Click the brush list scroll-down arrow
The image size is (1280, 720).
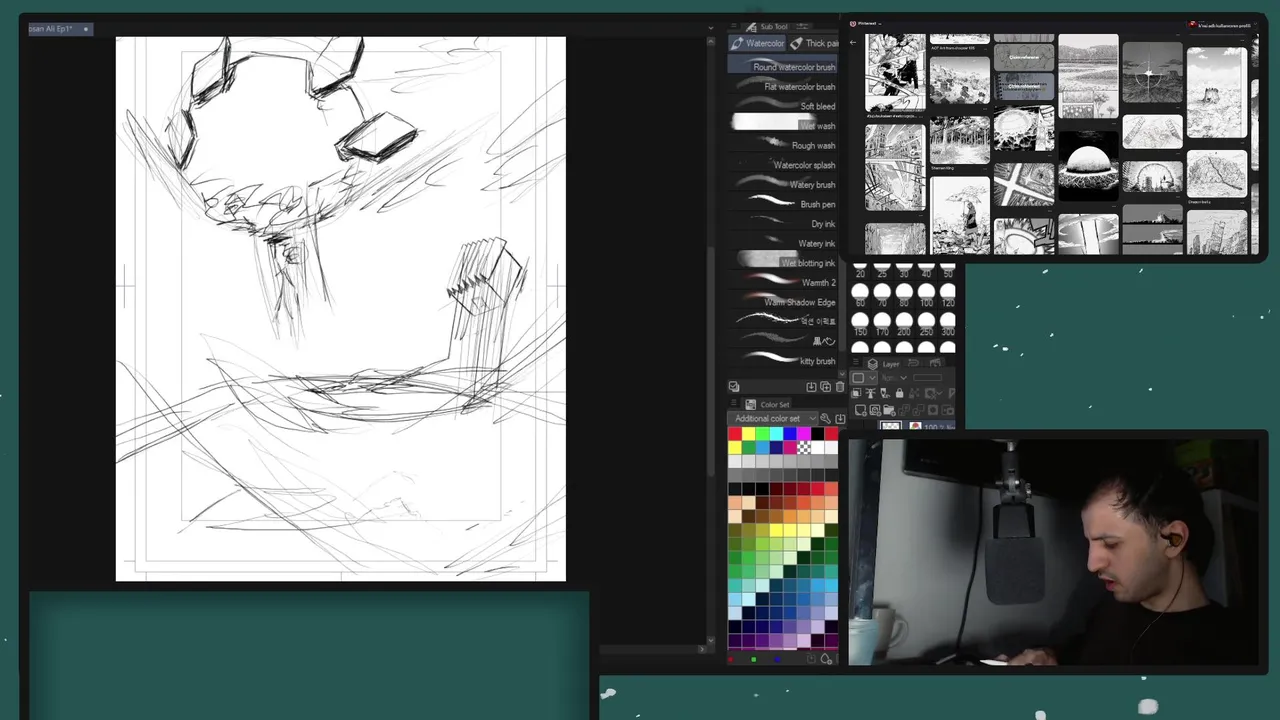(842, 373)
